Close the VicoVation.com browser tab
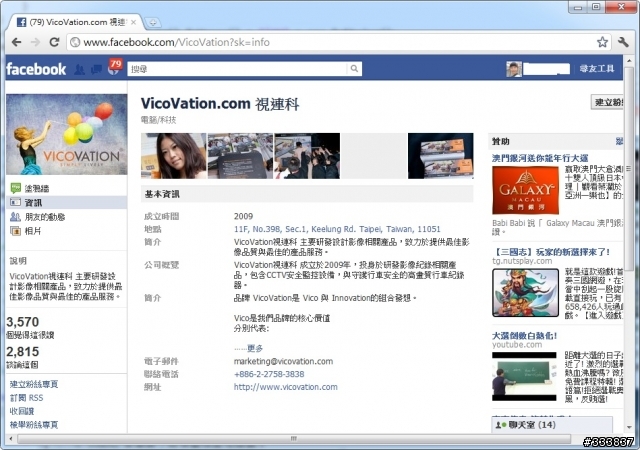 pyautogui.click(x=133, y=22)
